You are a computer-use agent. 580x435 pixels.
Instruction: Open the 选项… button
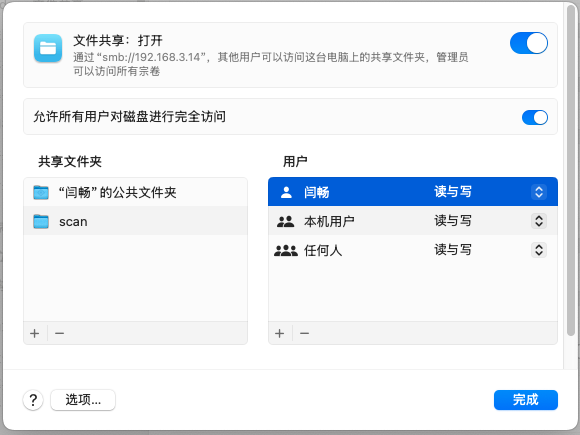click(x=83, y=400)
